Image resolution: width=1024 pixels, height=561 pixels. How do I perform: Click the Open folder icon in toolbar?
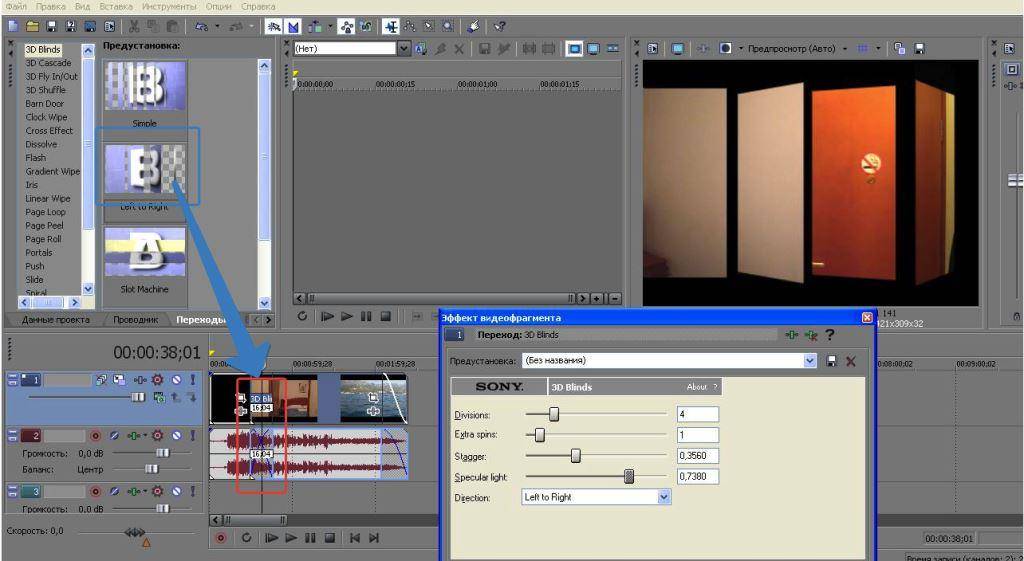click(33, 25)
